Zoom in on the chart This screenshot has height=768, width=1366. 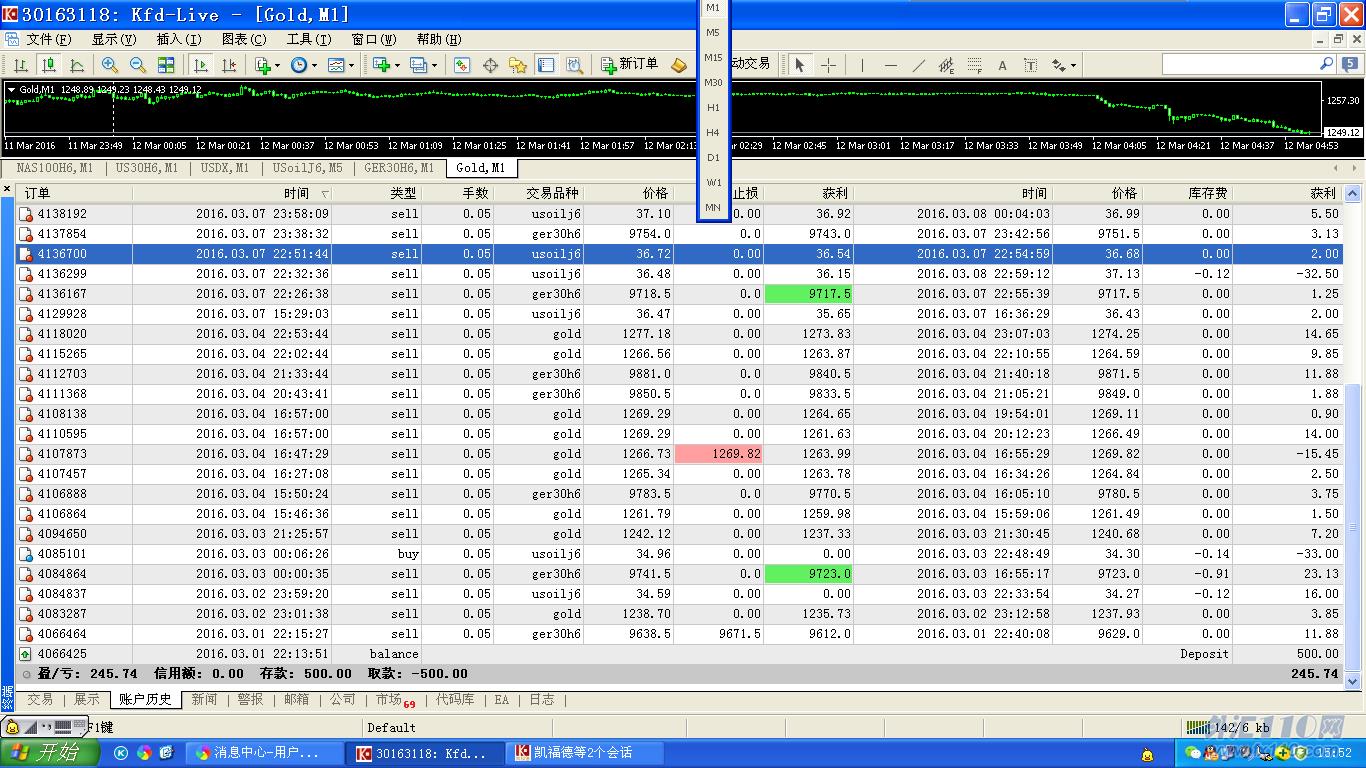(x=110, y=65)
